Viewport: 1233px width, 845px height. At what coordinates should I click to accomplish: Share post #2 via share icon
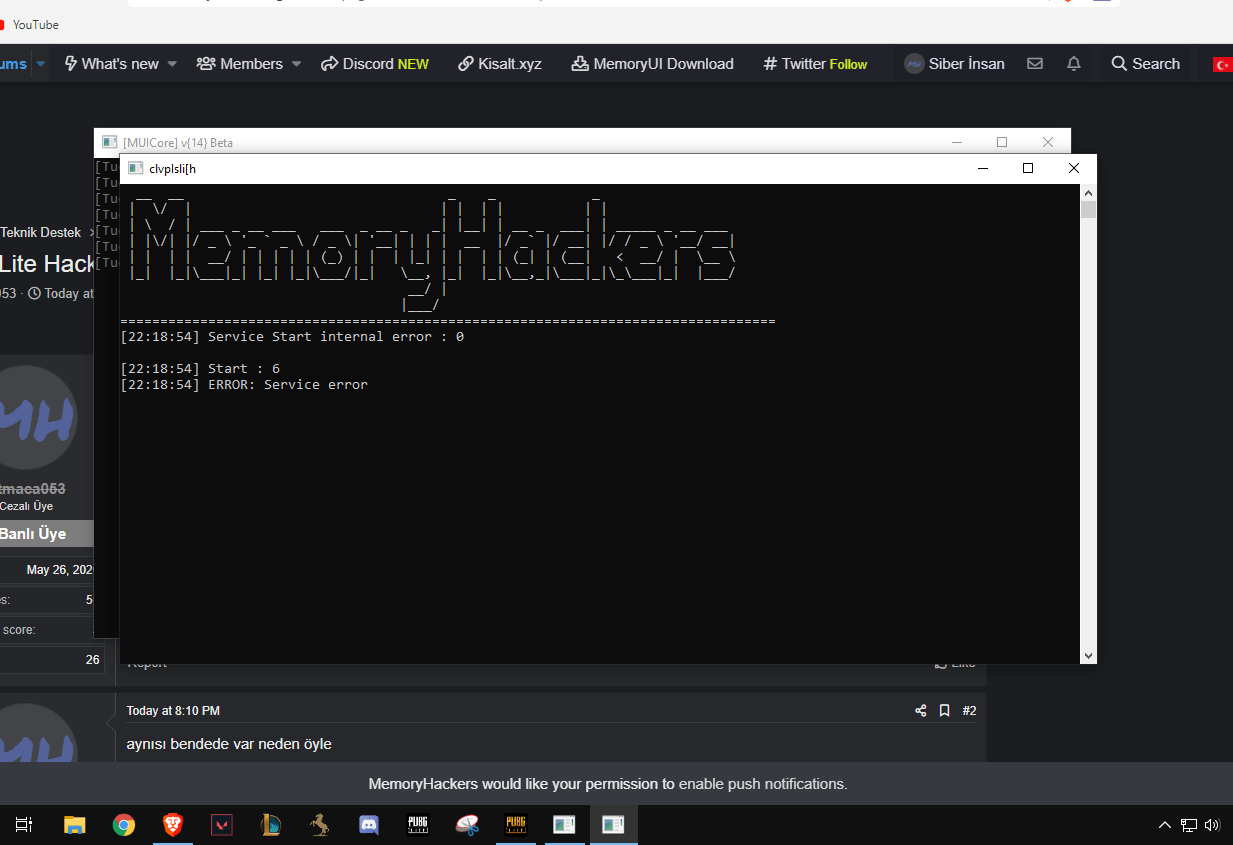pos(921,711)
